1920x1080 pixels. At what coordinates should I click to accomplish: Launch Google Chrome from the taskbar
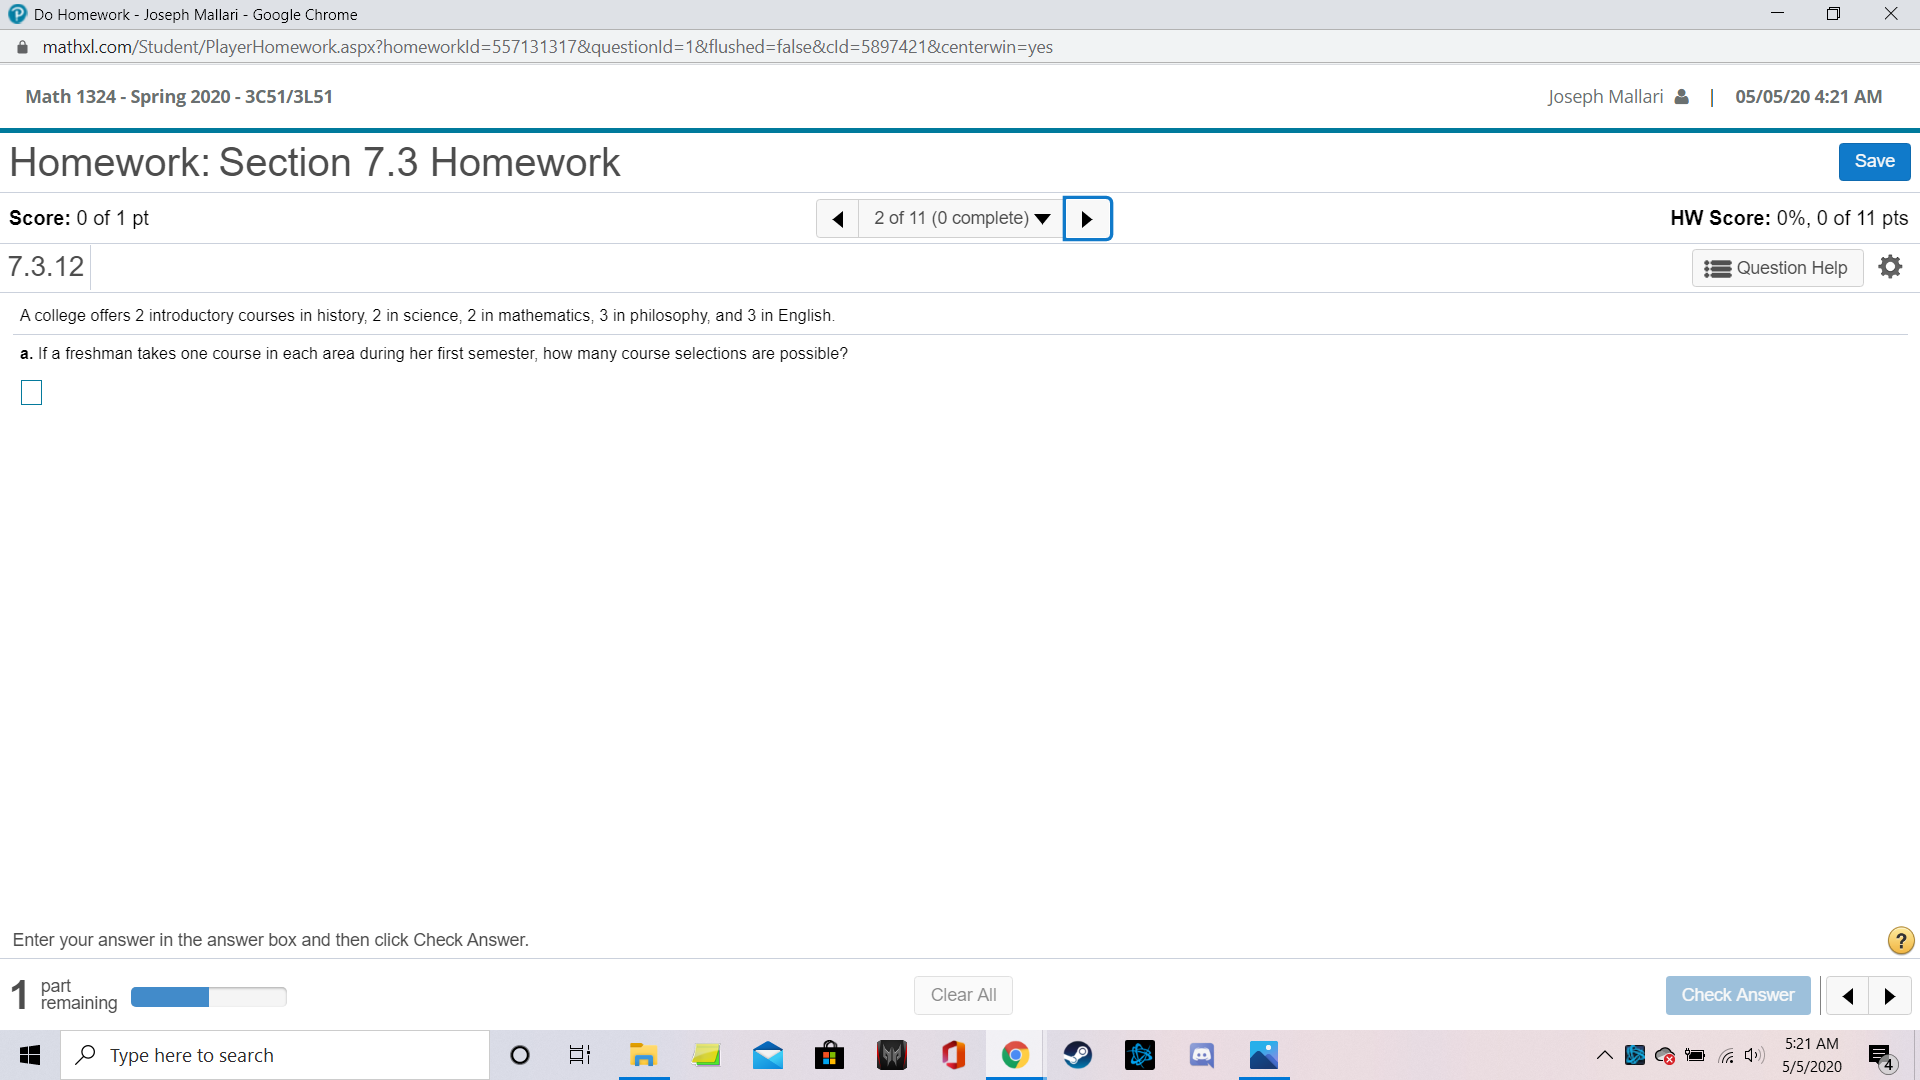pos(1015,1054)
